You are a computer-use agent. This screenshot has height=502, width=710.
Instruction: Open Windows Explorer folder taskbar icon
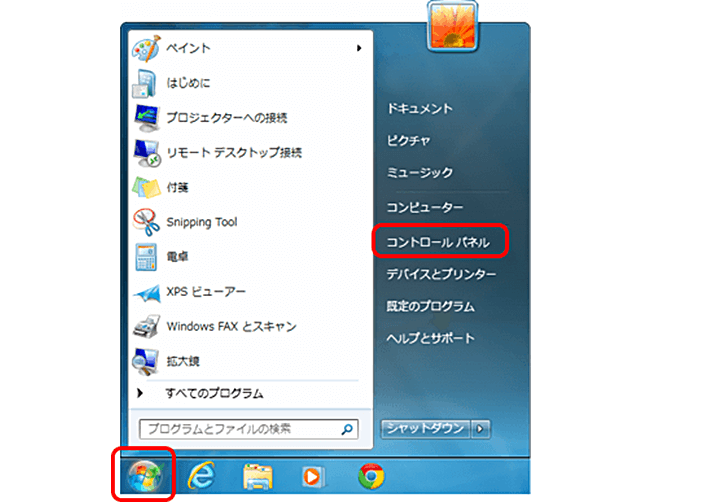coord(258,477)
